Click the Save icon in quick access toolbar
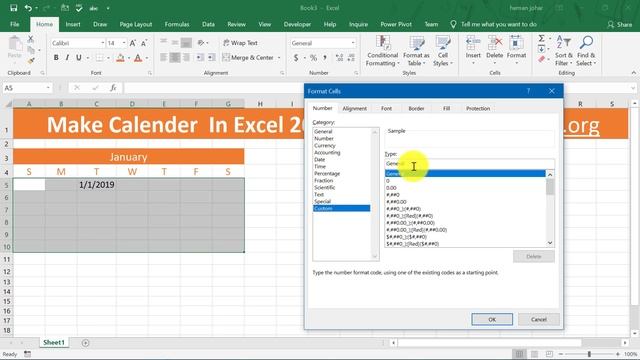 [x=13, y=8]
